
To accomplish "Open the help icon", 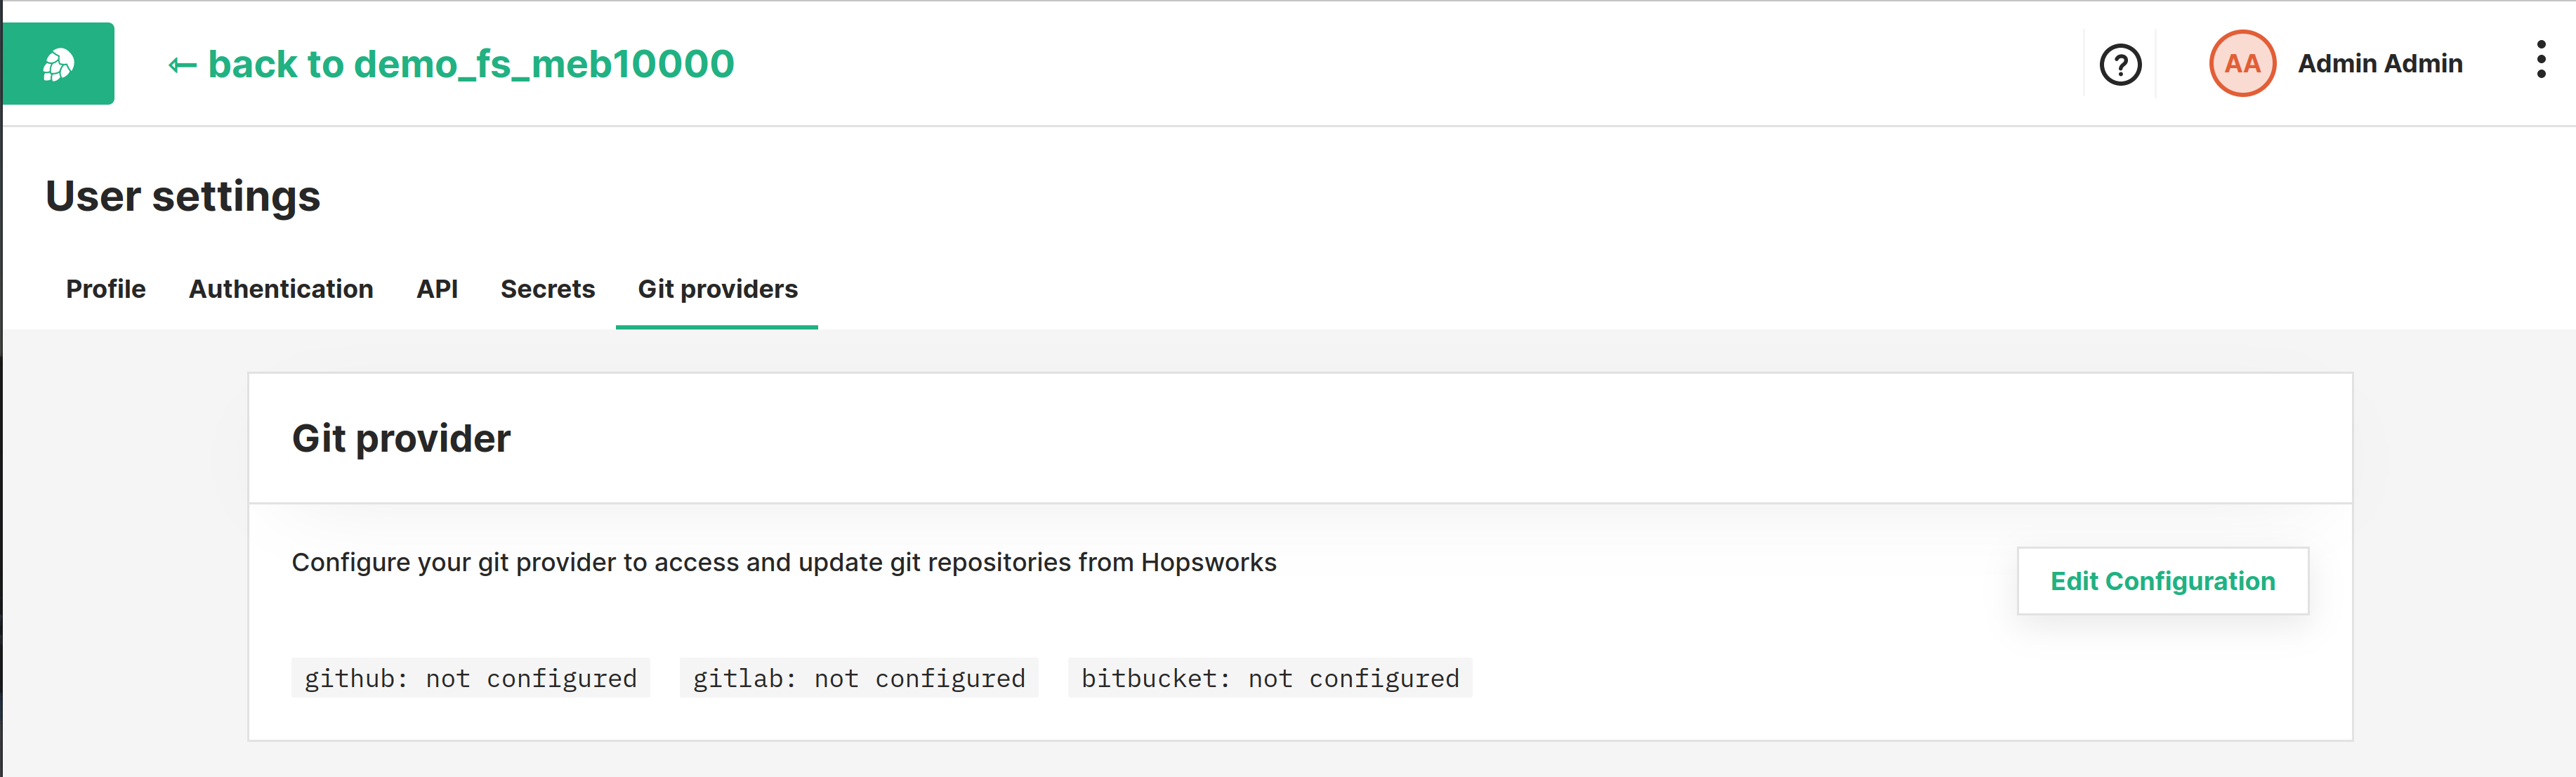I will 2121,63.
